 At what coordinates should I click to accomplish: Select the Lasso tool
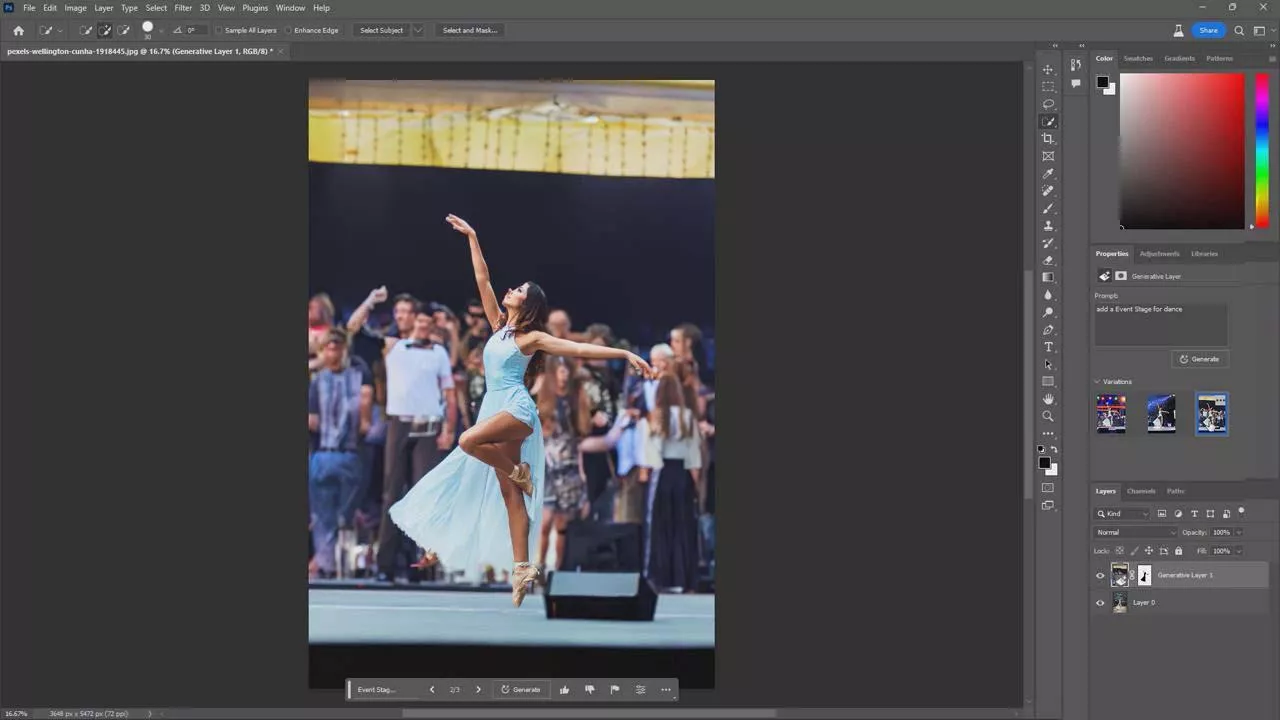pos(1048,104)
